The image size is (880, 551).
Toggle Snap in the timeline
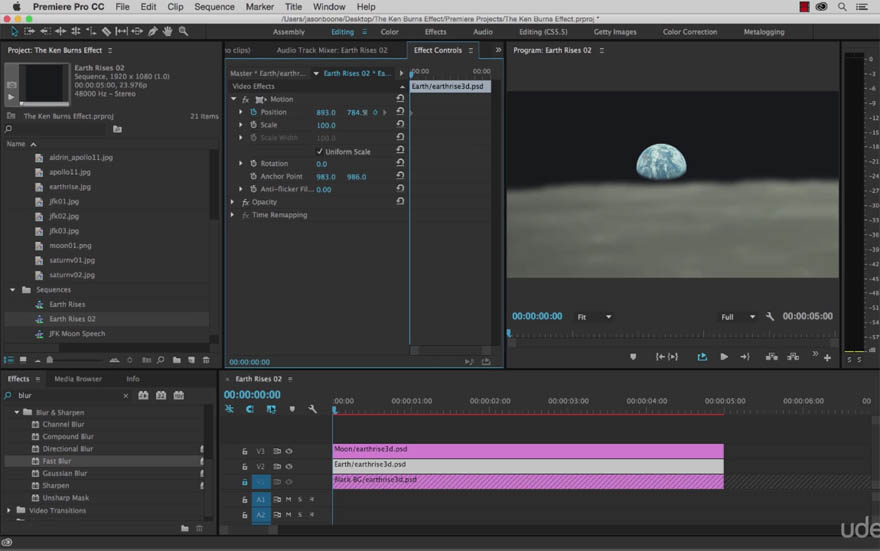click(x=250, y=410)
